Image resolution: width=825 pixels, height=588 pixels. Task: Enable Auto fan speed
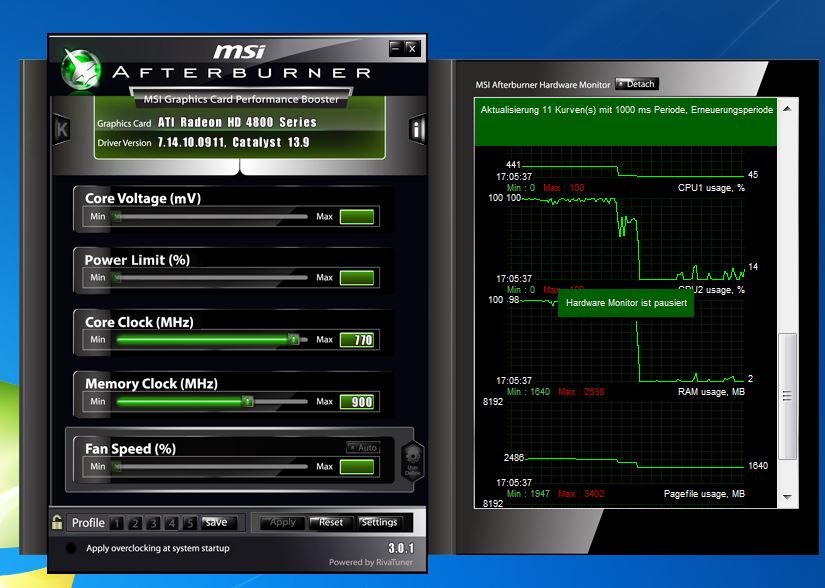point(363,448)
